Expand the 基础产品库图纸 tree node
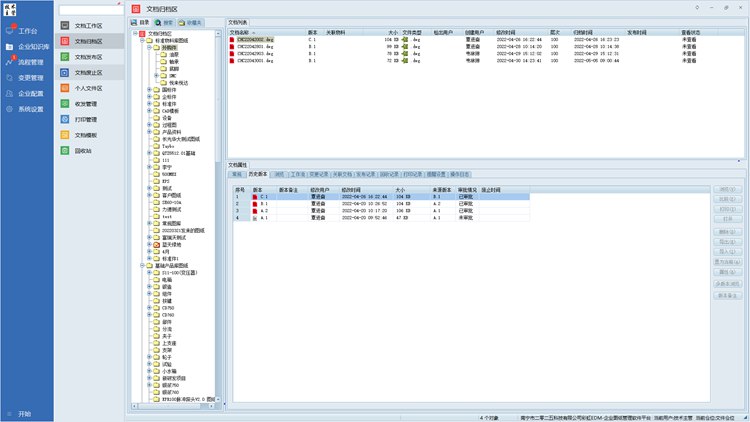Screen dimensions: 750x422 coord(143,265)
